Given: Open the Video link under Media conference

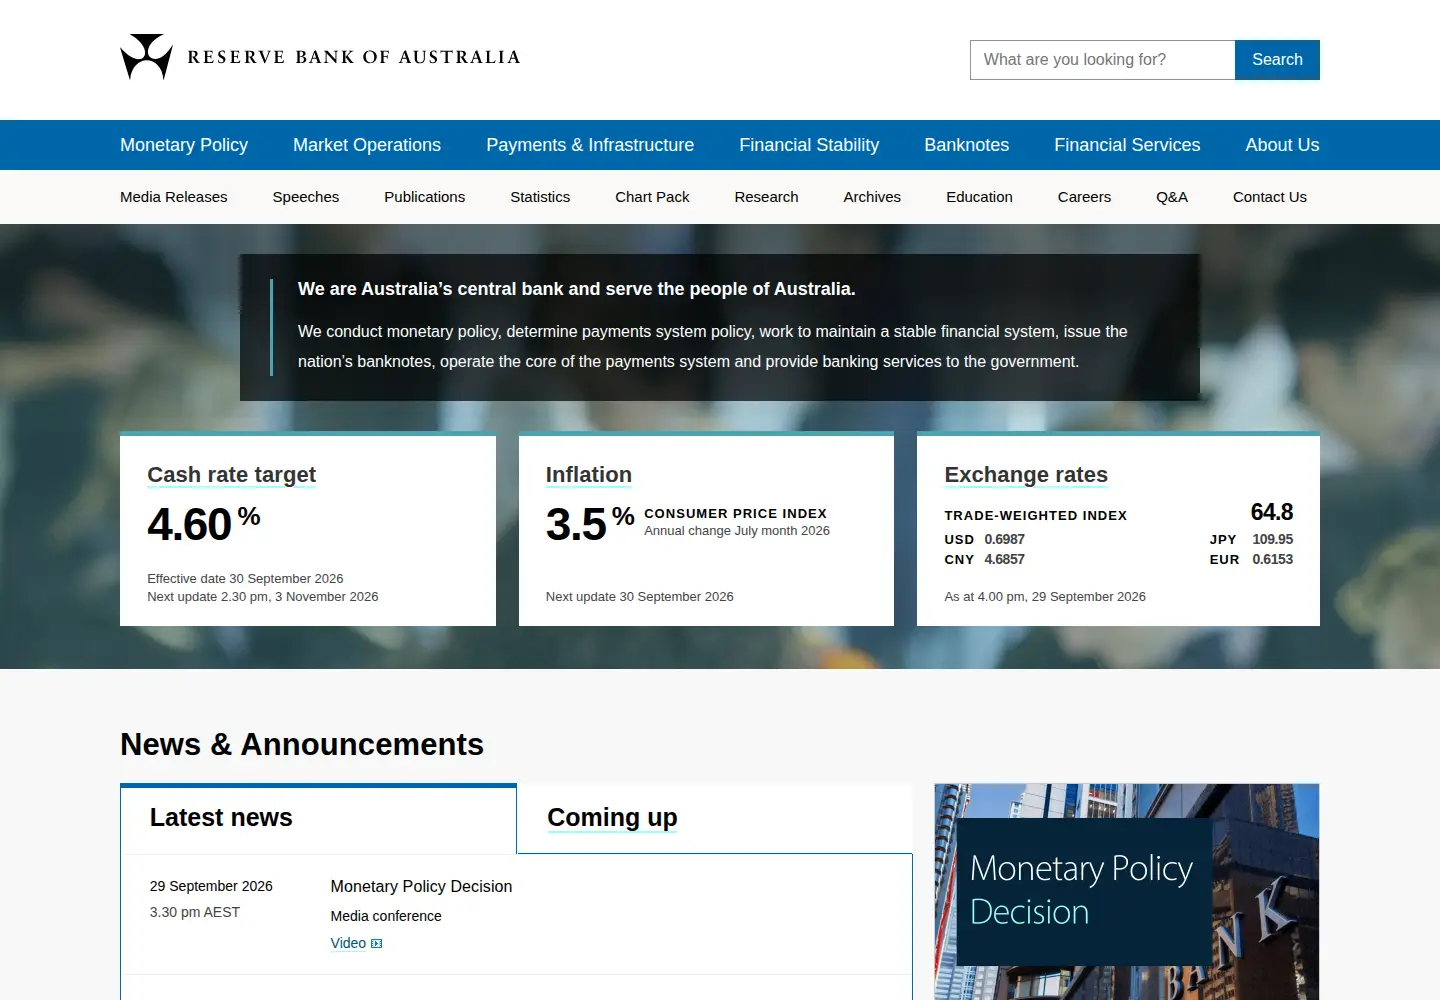Looking at the screenshot, I should coord(348,943).
